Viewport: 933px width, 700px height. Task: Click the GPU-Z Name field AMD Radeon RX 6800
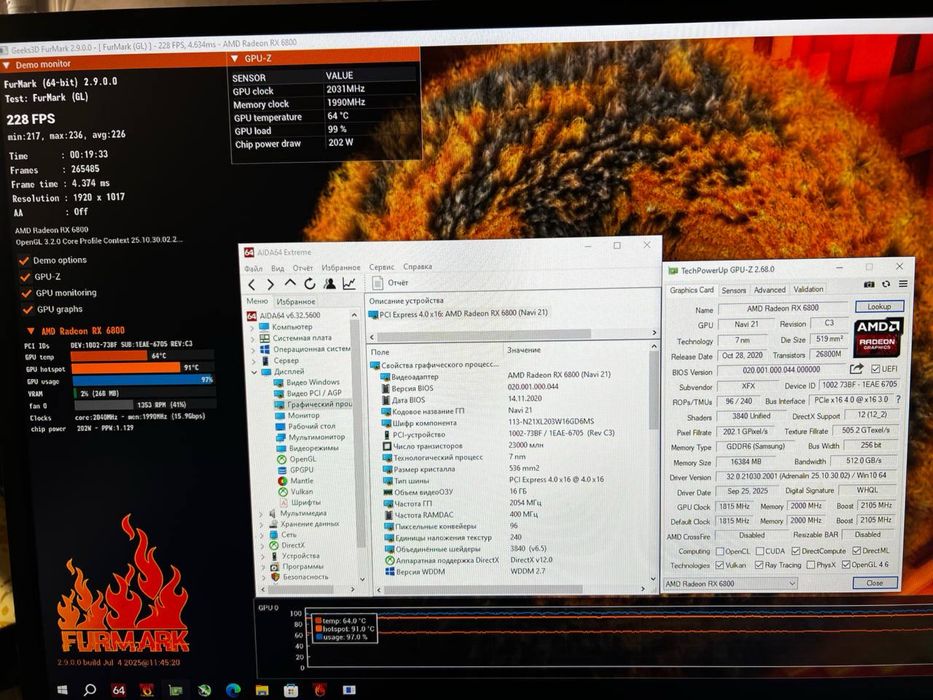(x=783, y=308)
